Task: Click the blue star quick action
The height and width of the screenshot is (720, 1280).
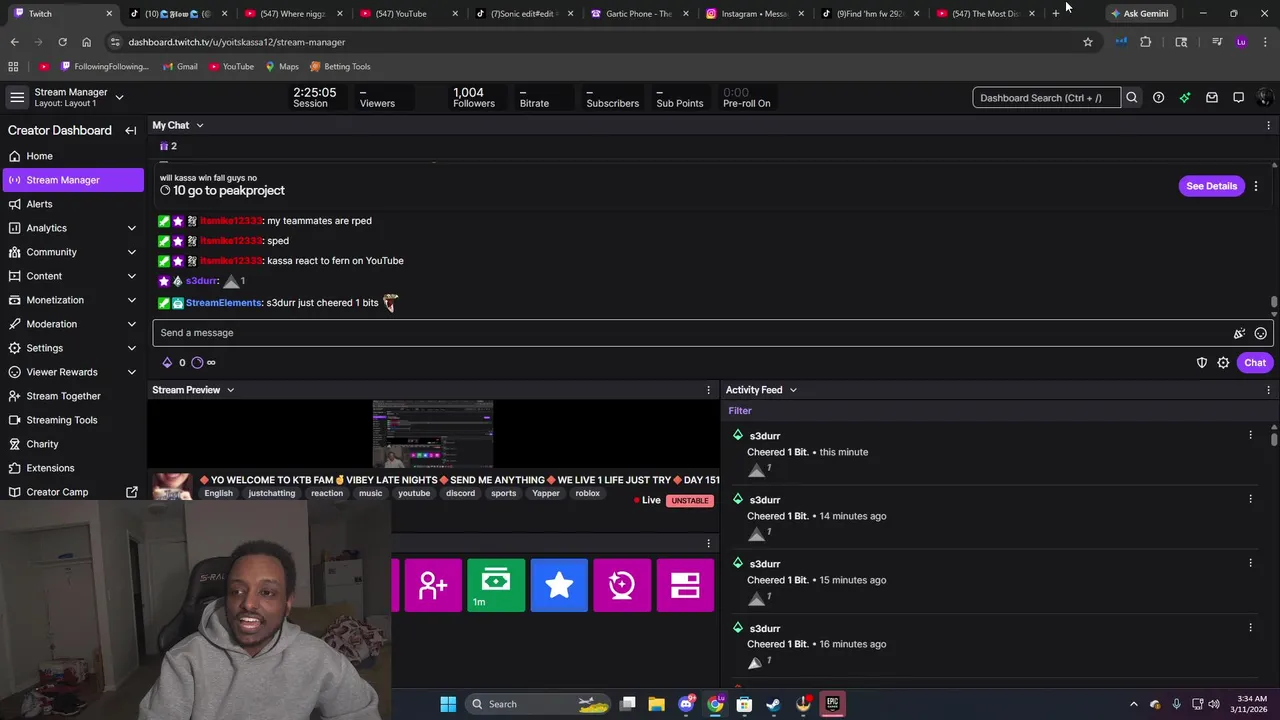Action: (559, 585)
